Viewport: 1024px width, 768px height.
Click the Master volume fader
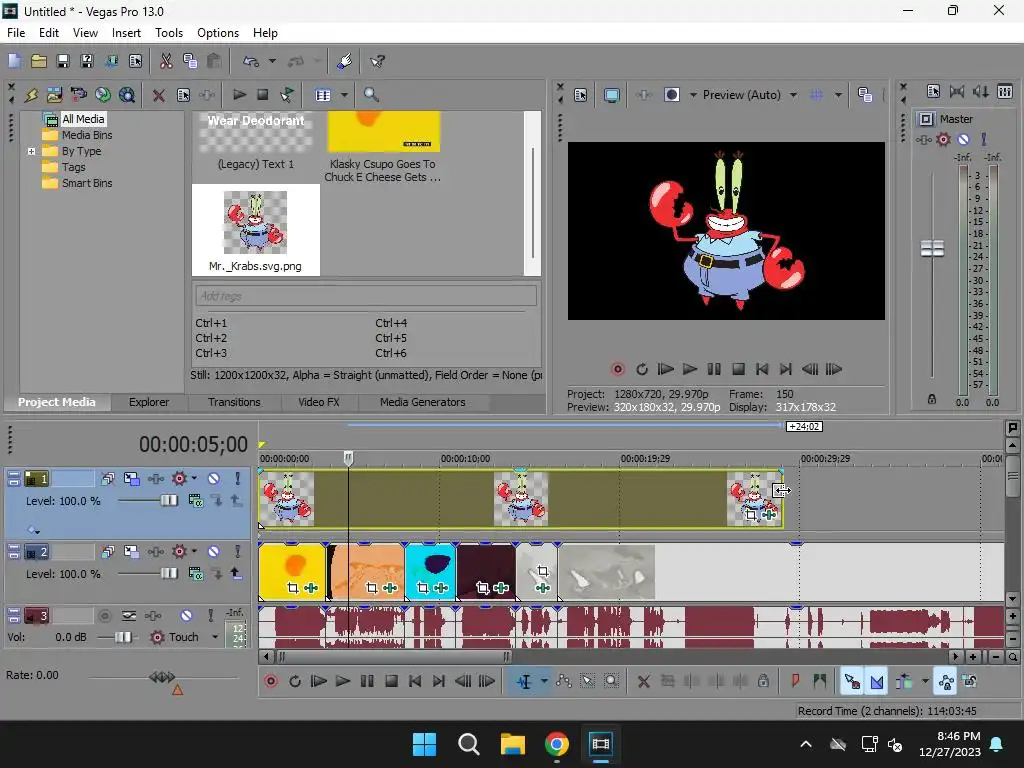coord(932,248)
